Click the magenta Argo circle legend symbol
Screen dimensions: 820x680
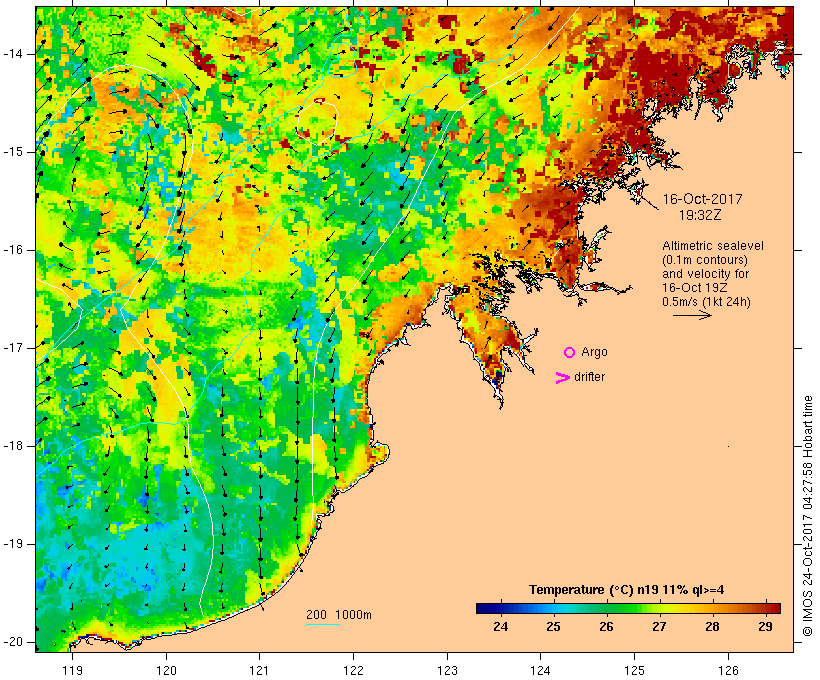click(x=570, y=353)
